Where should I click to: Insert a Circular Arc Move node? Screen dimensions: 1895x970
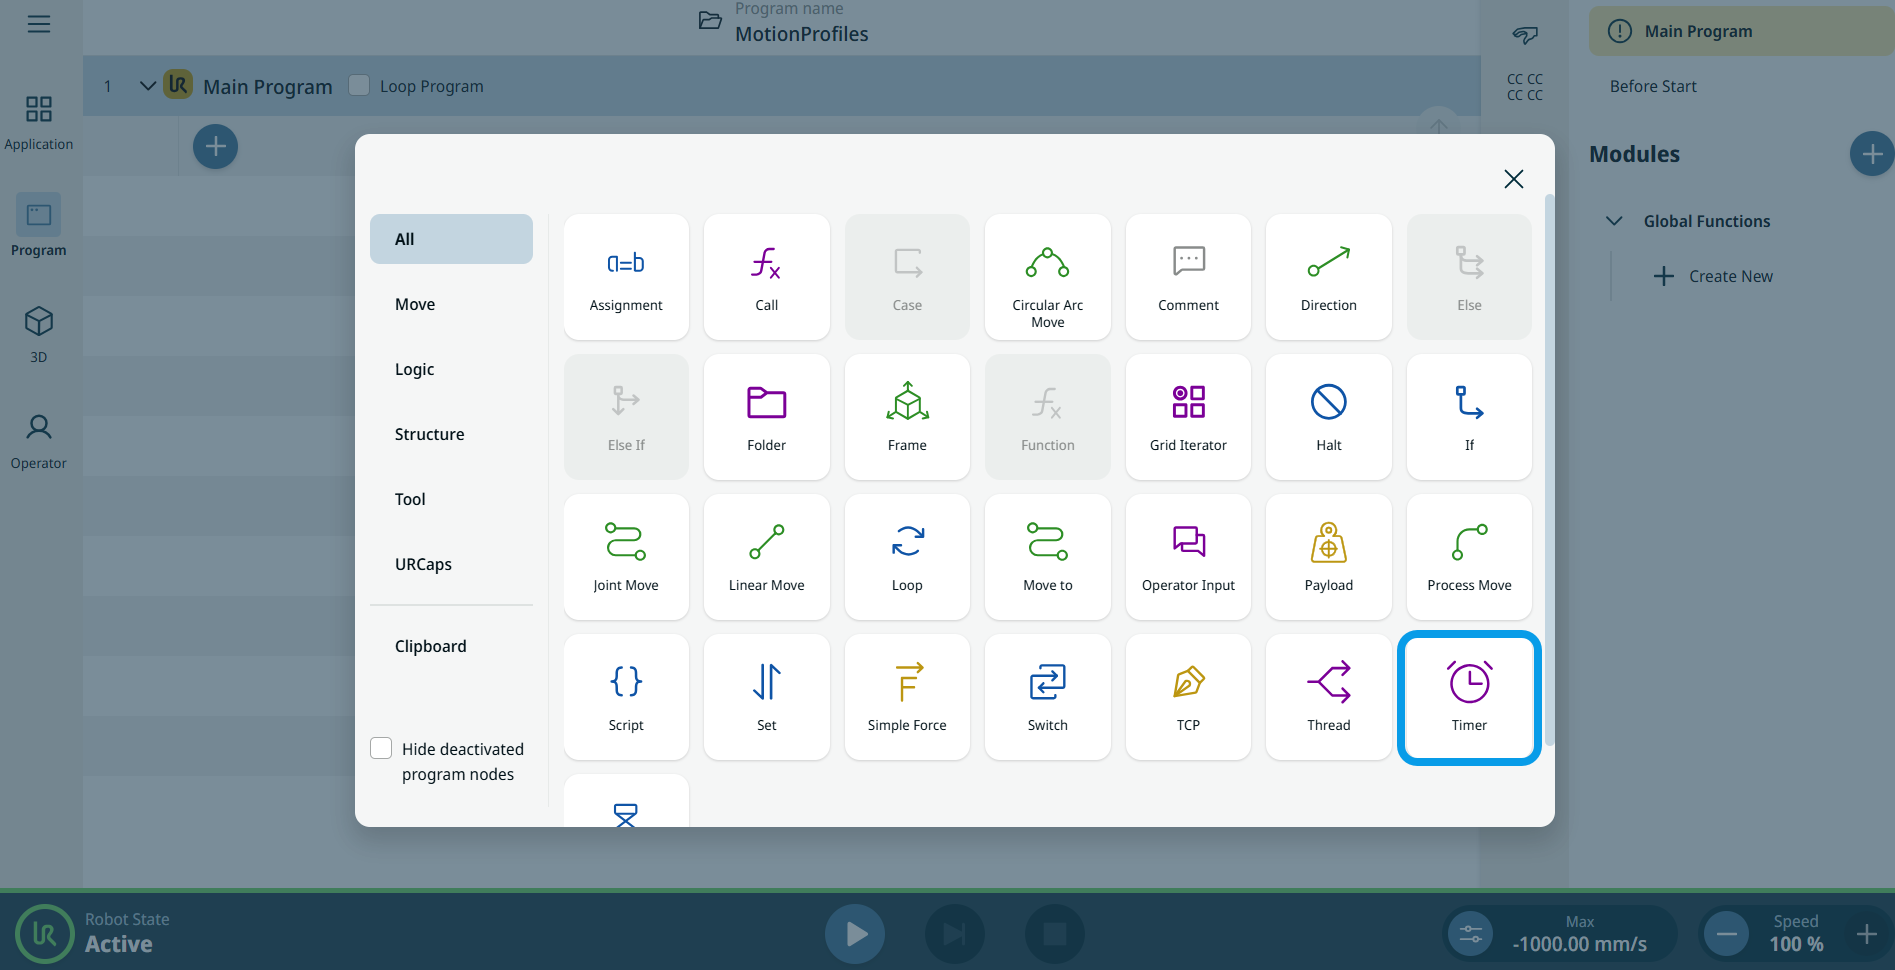pyautogui.click(x=1047, y=277)
